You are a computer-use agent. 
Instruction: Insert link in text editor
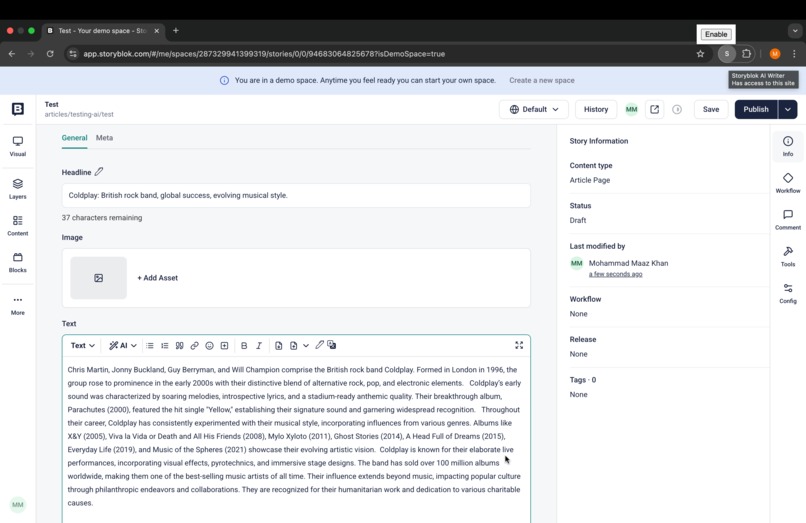[x=194, y=346]
